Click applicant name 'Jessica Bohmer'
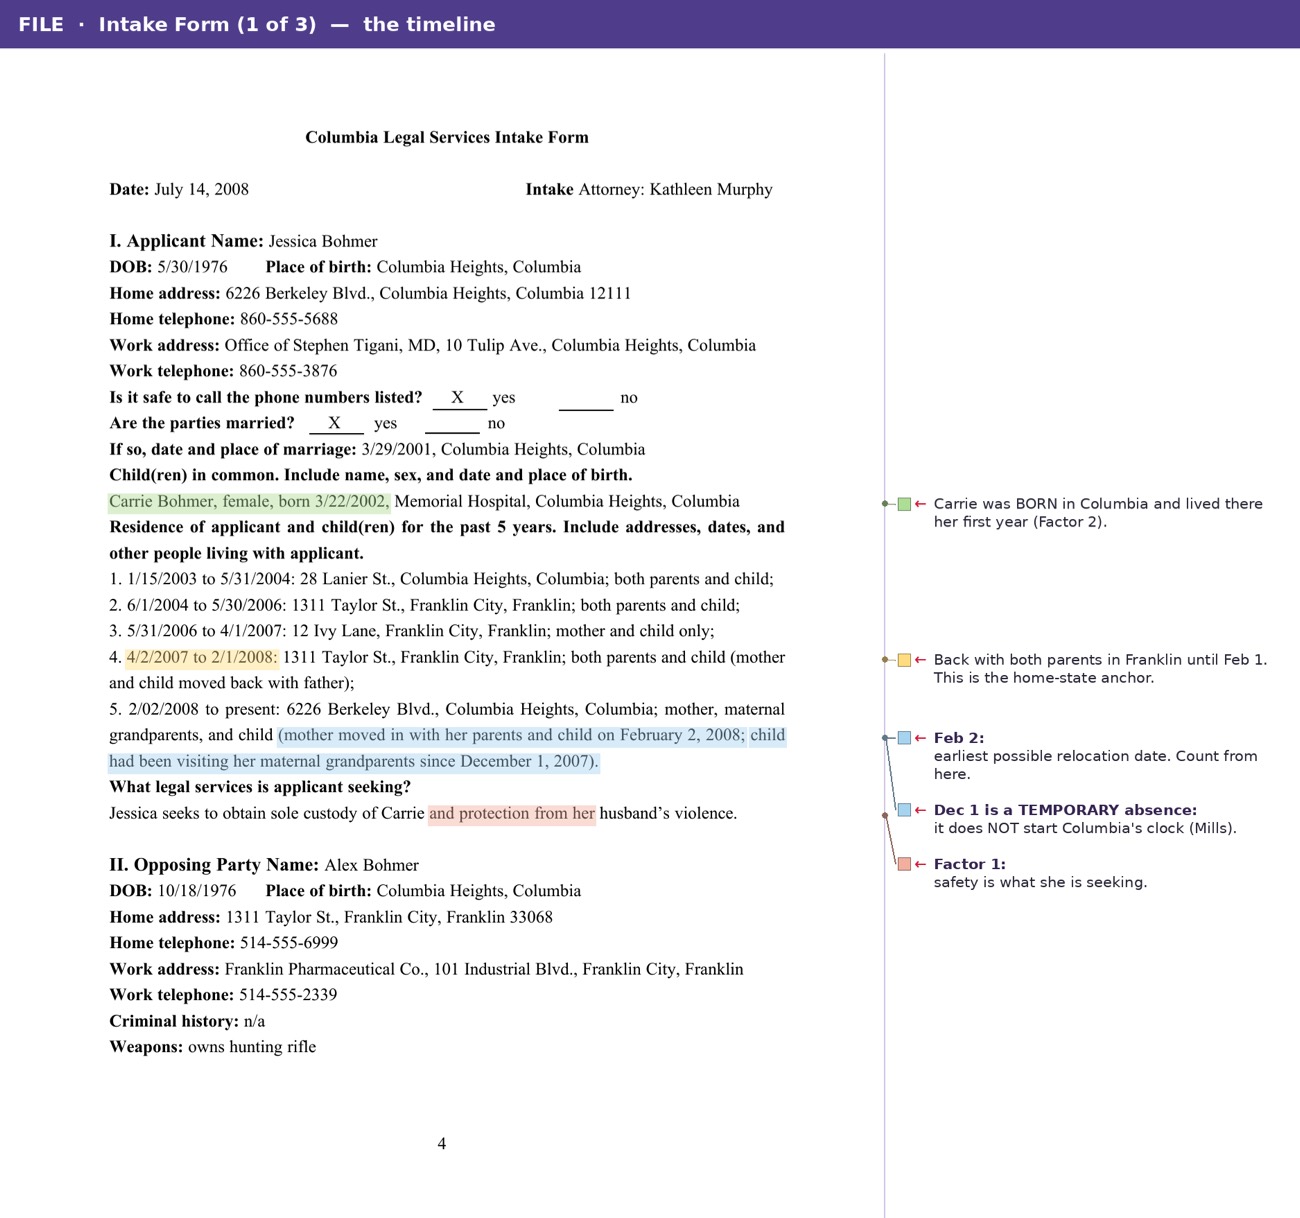Screen dimensions: 1300x1218 323,241
